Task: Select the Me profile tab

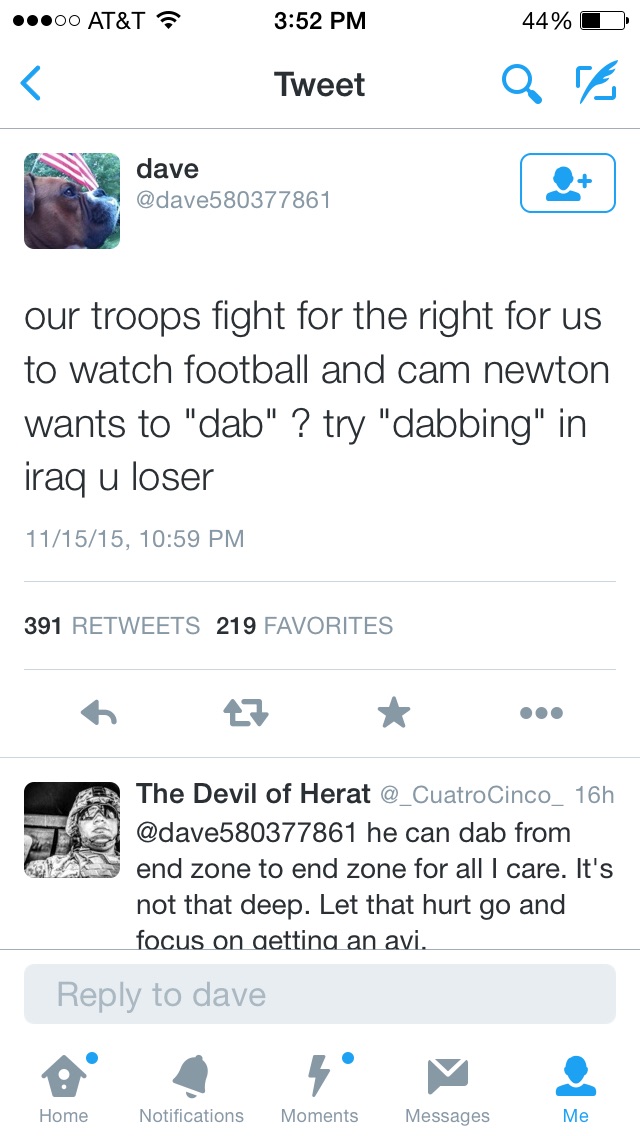Action: coord(576,1088)
